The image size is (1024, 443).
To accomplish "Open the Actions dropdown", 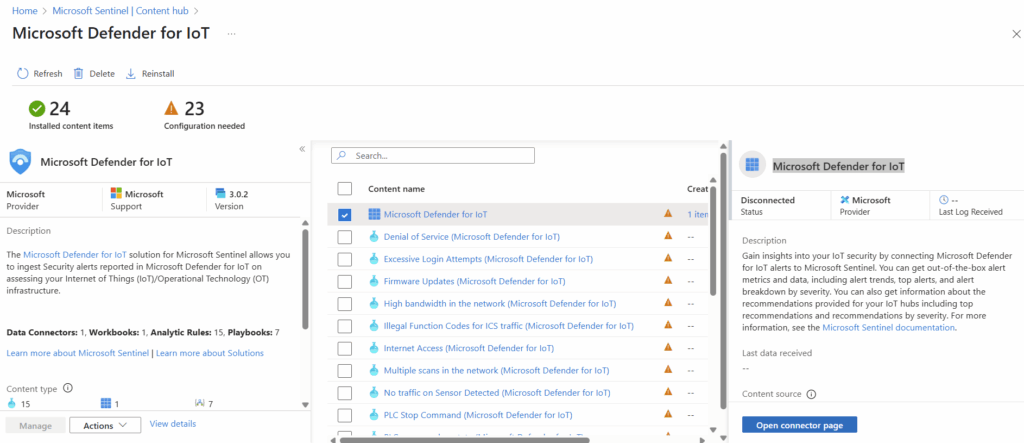I will click(x=105, y=425).
